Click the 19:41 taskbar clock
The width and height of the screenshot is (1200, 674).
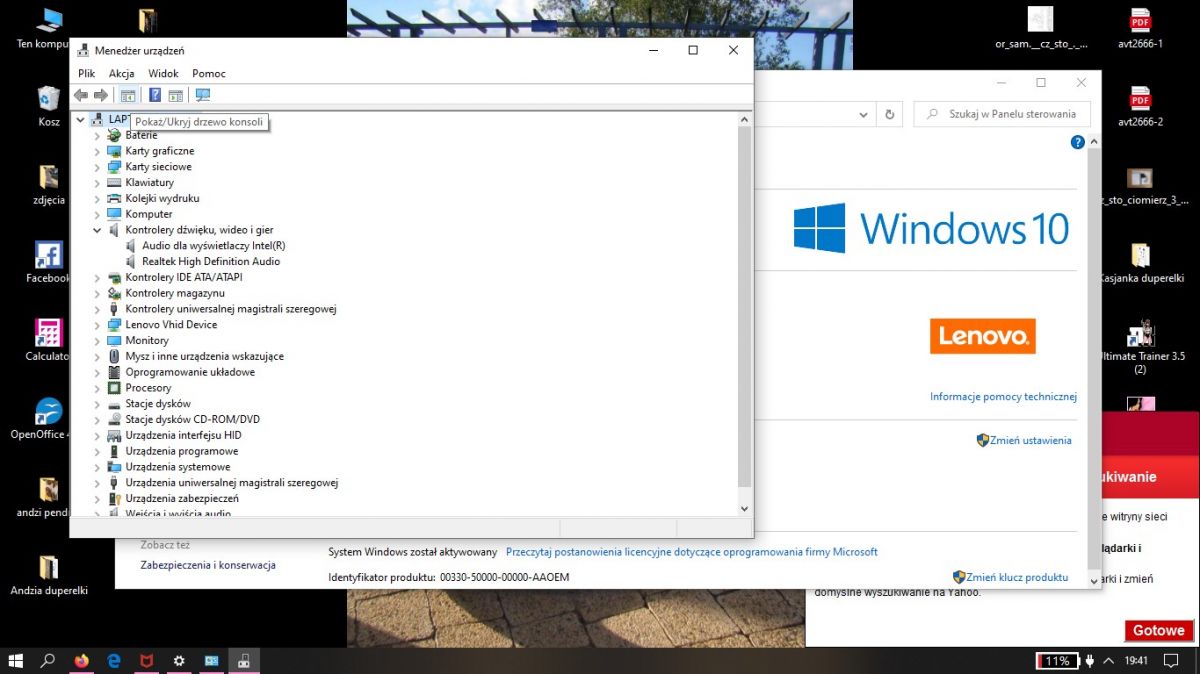point(1136,661)
